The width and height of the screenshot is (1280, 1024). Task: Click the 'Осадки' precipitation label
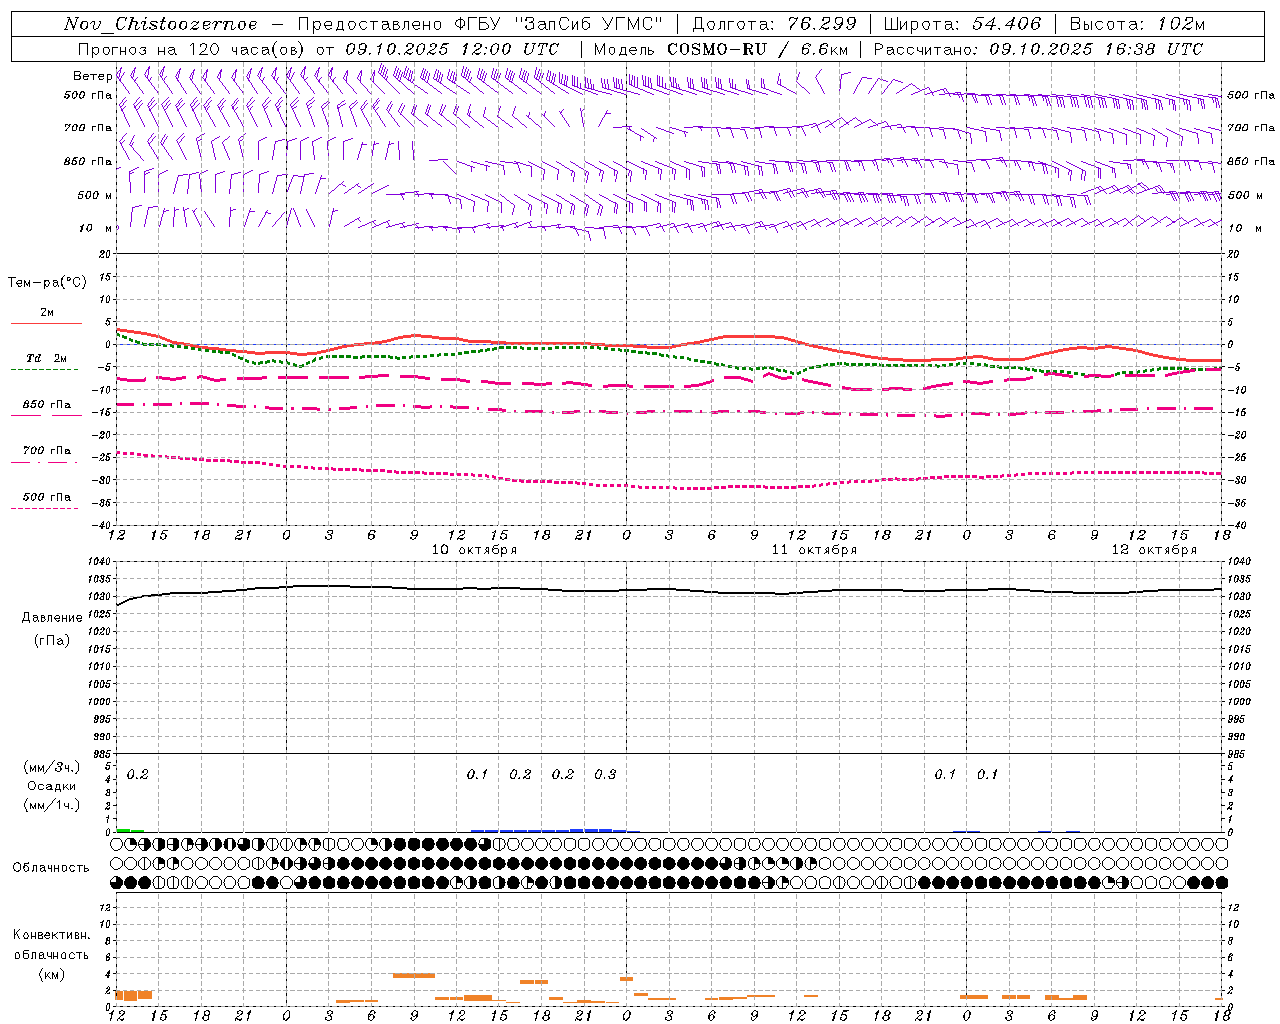pos(52,786)
